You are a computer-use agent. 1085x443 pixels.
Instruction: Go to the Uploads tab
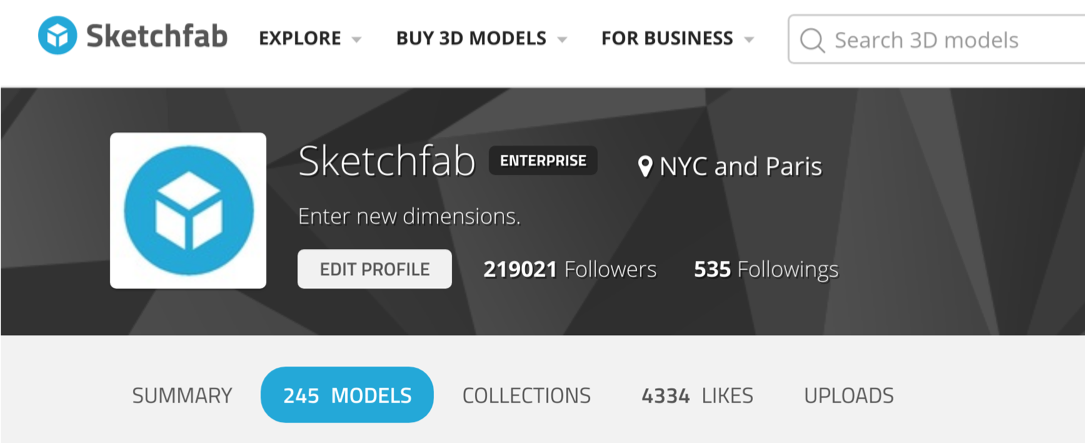[849, 395]
